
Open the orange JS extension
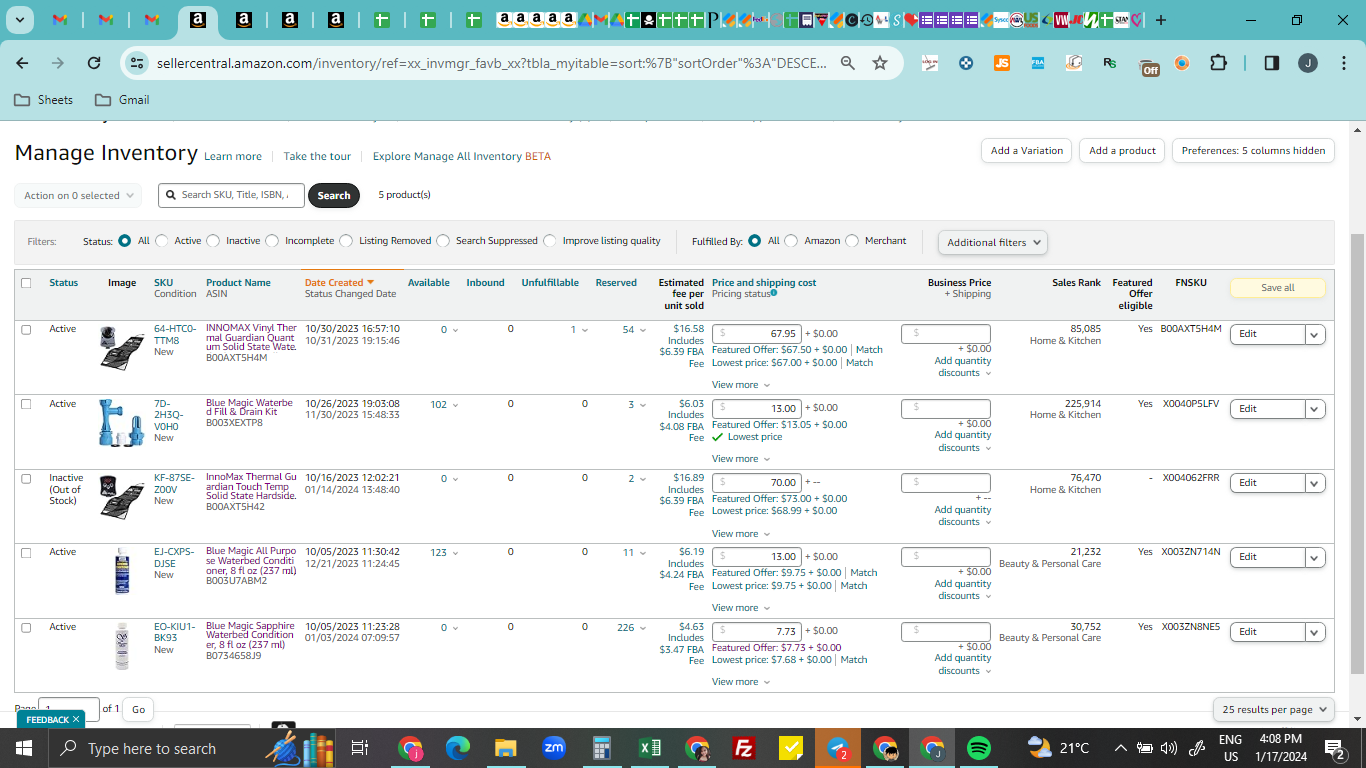1001,63
